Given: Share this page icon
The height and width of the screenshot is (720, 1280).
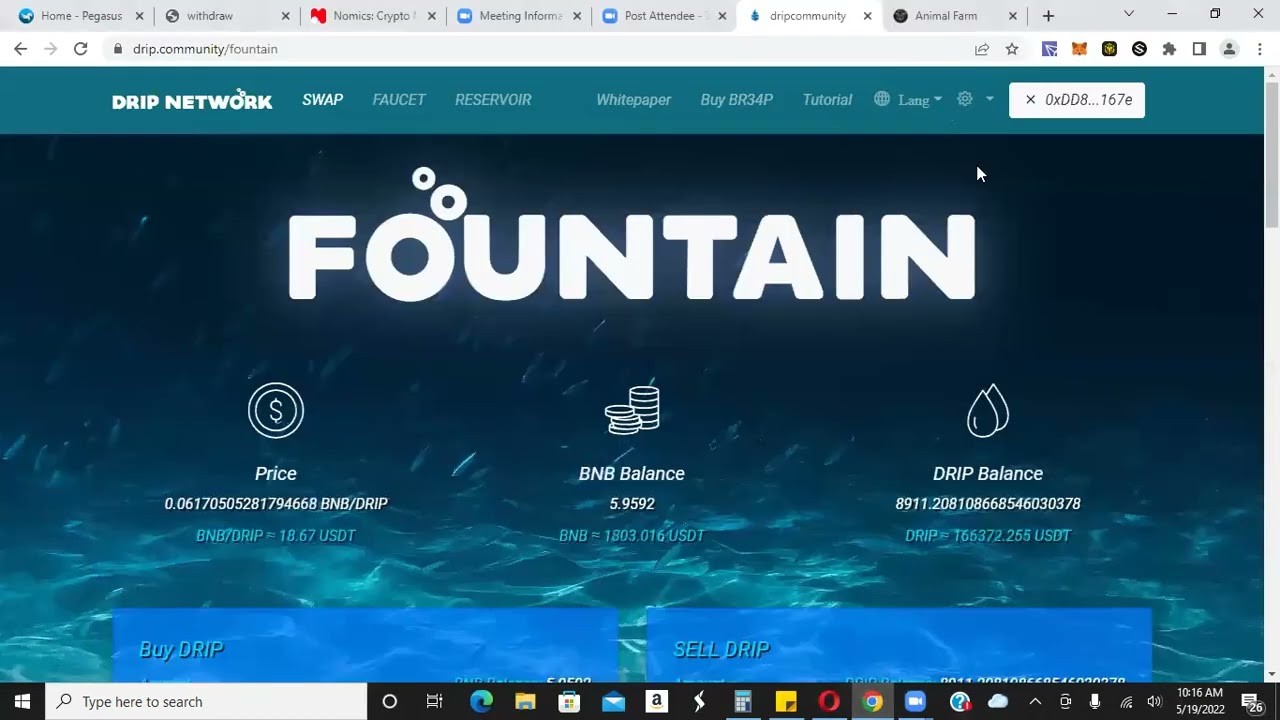Looking at the screenshot, I should point(982,49).
